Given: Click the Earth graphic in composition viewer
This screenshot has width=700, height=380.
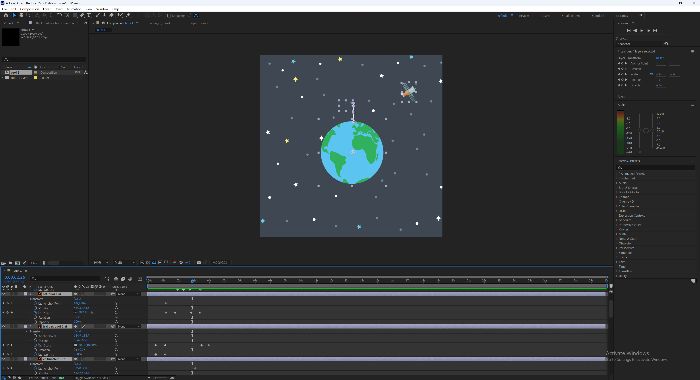Looking at the screenshot, I should tap(352, 152).
